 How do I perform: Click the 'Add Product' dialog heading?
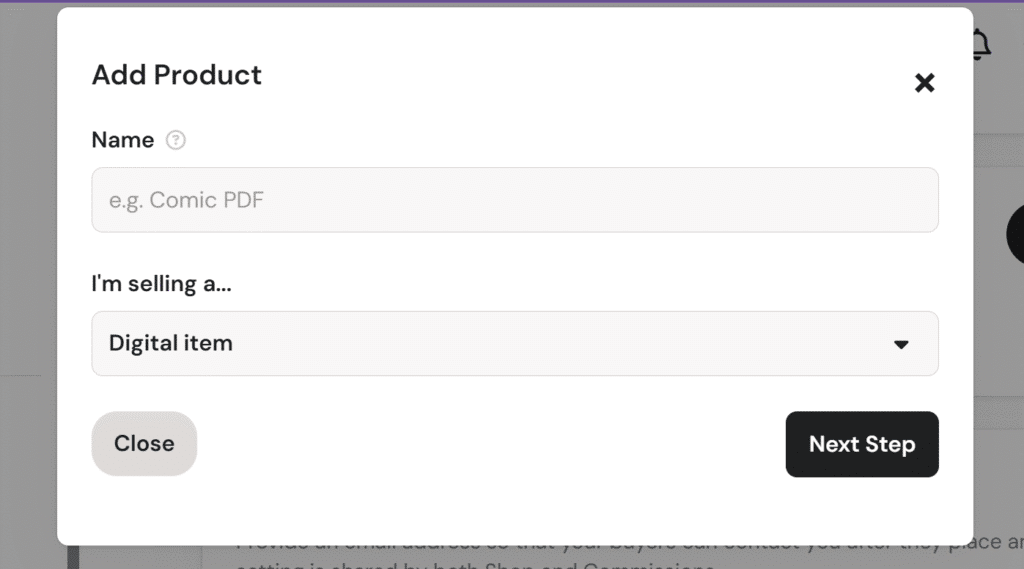[x=176, y=75]
